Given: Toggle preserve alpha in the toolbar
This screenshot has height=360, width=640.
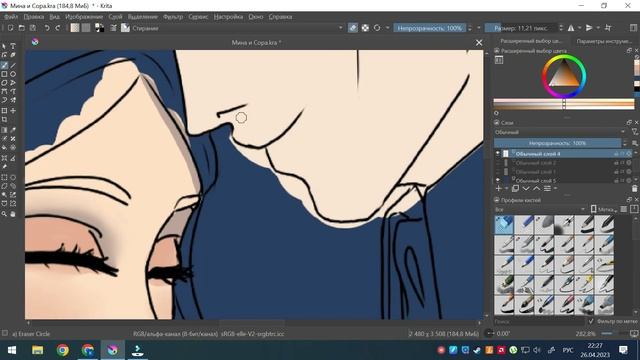Looking at the screenshot, I should (365, 28).
